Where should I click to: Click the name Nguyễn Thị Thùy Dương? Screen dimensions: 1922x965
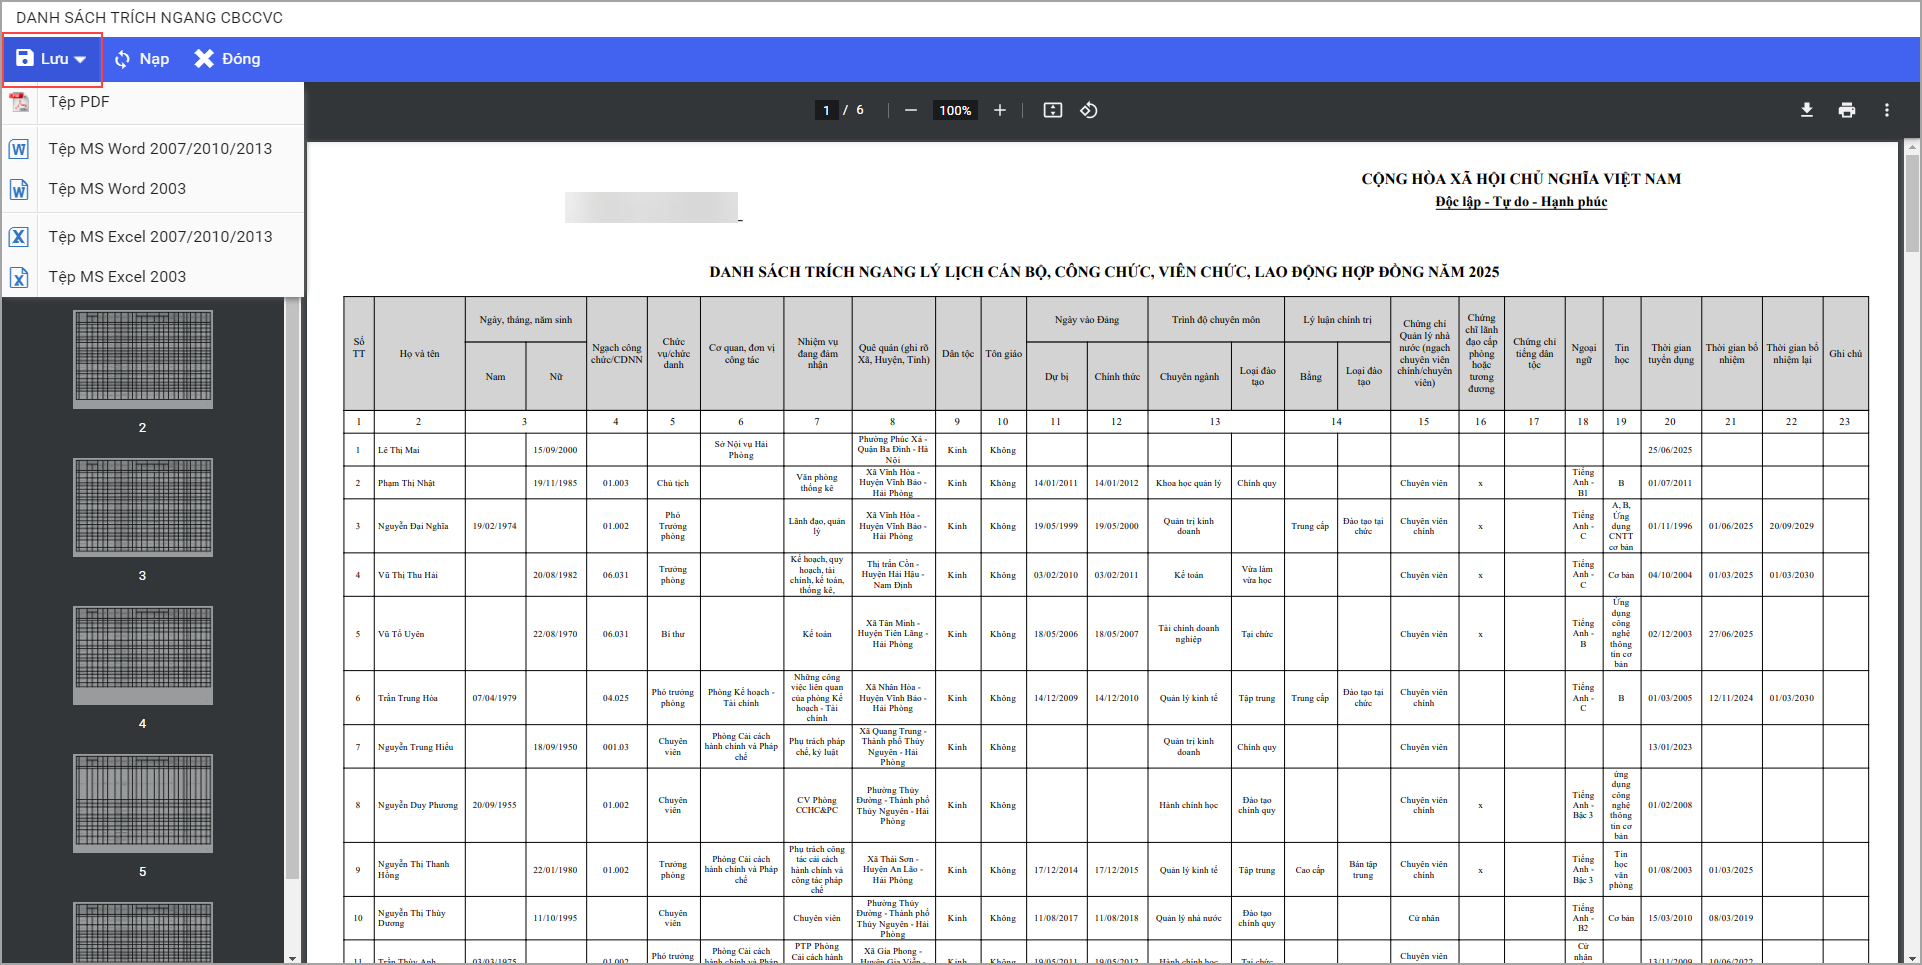[411, 918]
